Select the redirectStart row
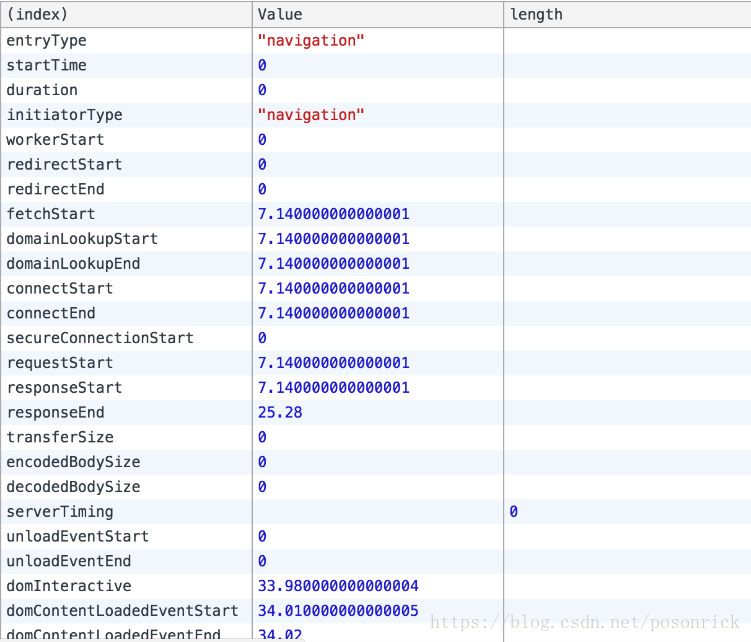The image size is (751, 642). pyautogui.click(x=376, y=164)
